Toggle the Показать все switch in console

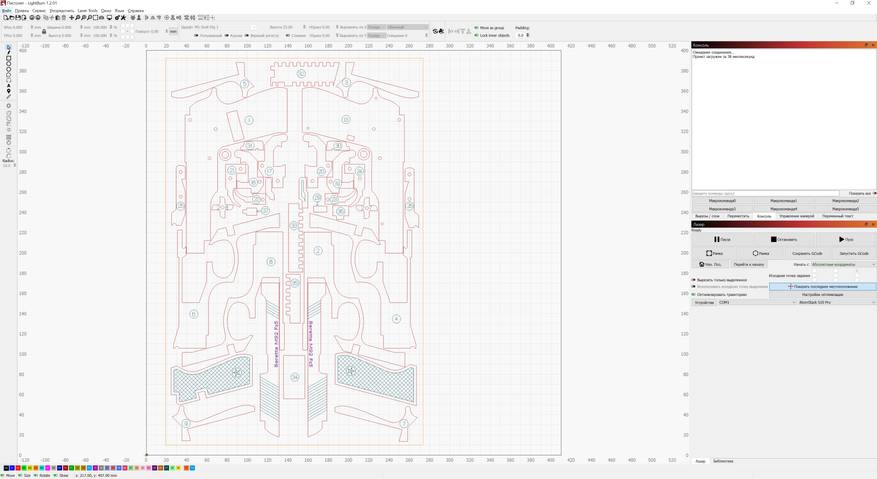[x=874, y=194]
